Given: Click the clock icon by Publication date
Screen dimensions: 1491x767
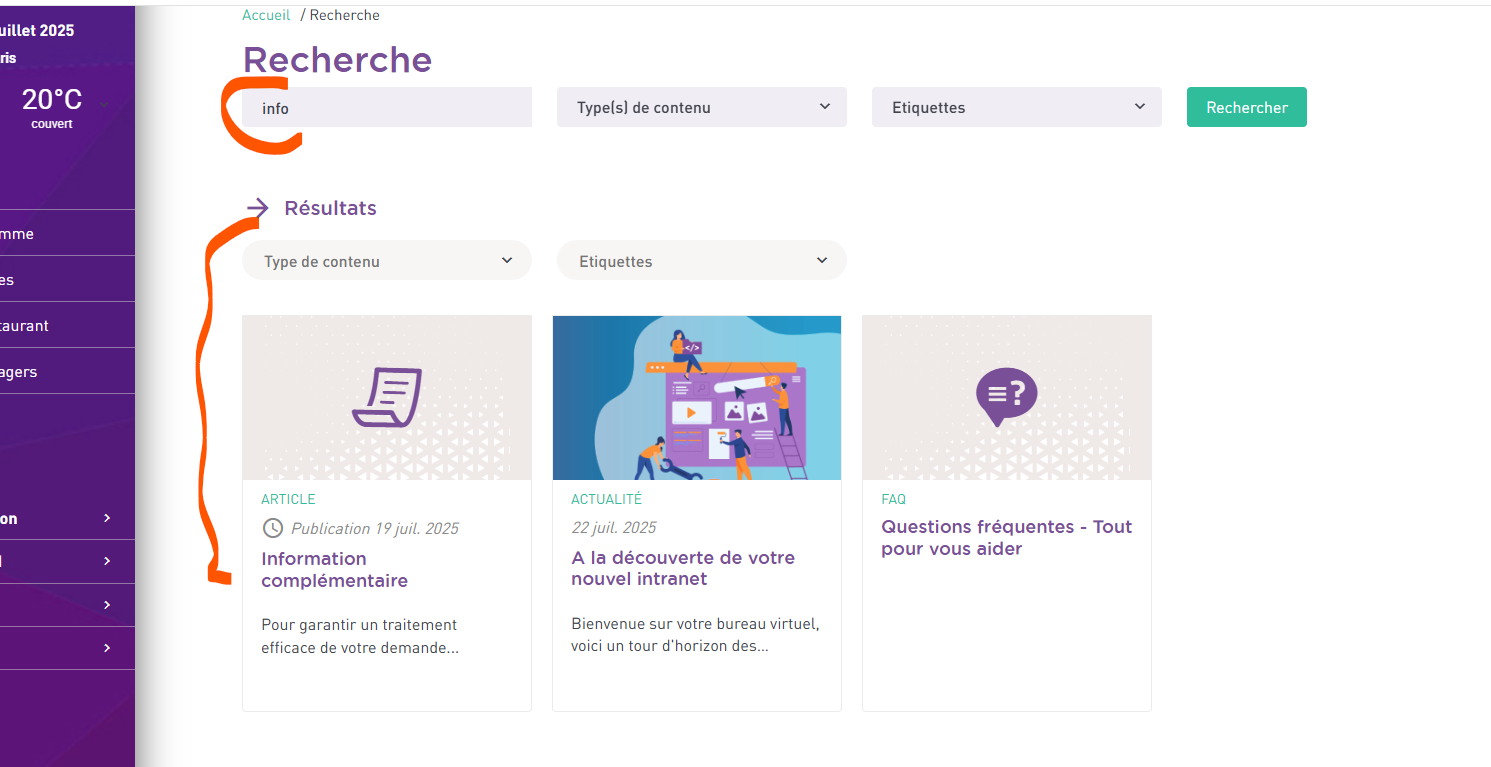Looking at the screenshot, I should [272, 528].
